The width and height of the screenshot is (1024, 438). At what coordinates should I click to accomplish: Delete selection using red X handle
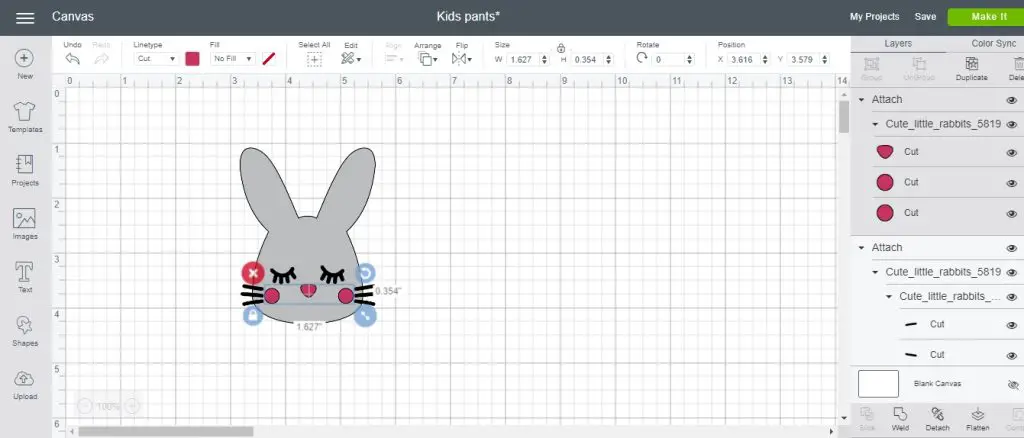point(253,273)
